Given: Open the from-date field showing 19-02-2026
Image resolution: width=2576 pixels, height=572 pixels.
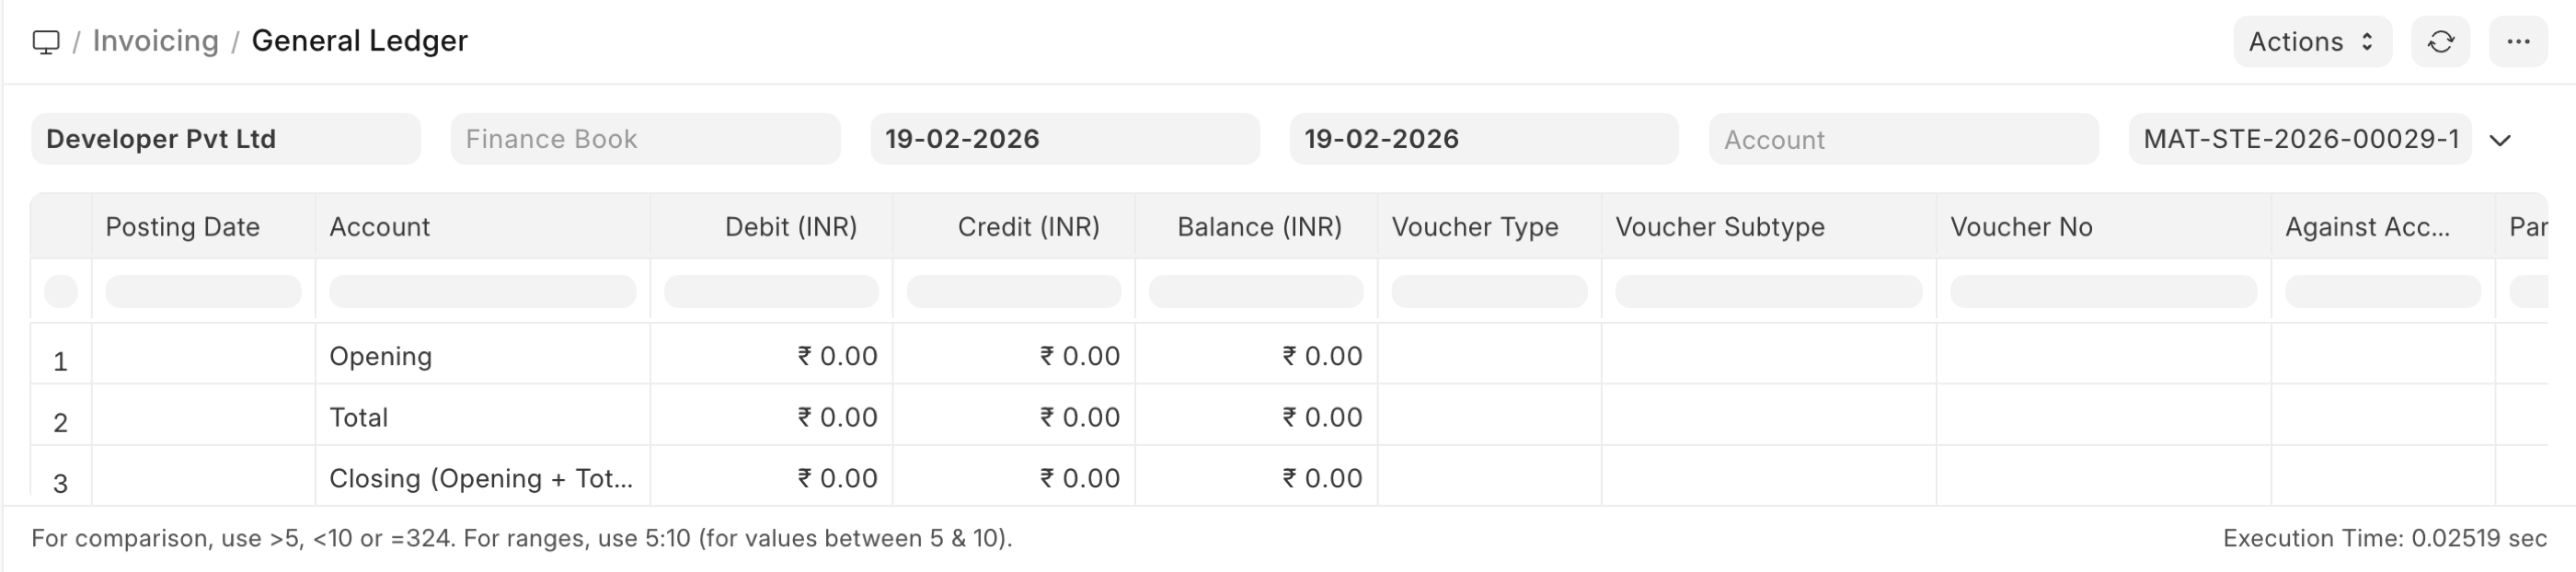Looking at the screenshot, I should click(x=1064, y=139).
